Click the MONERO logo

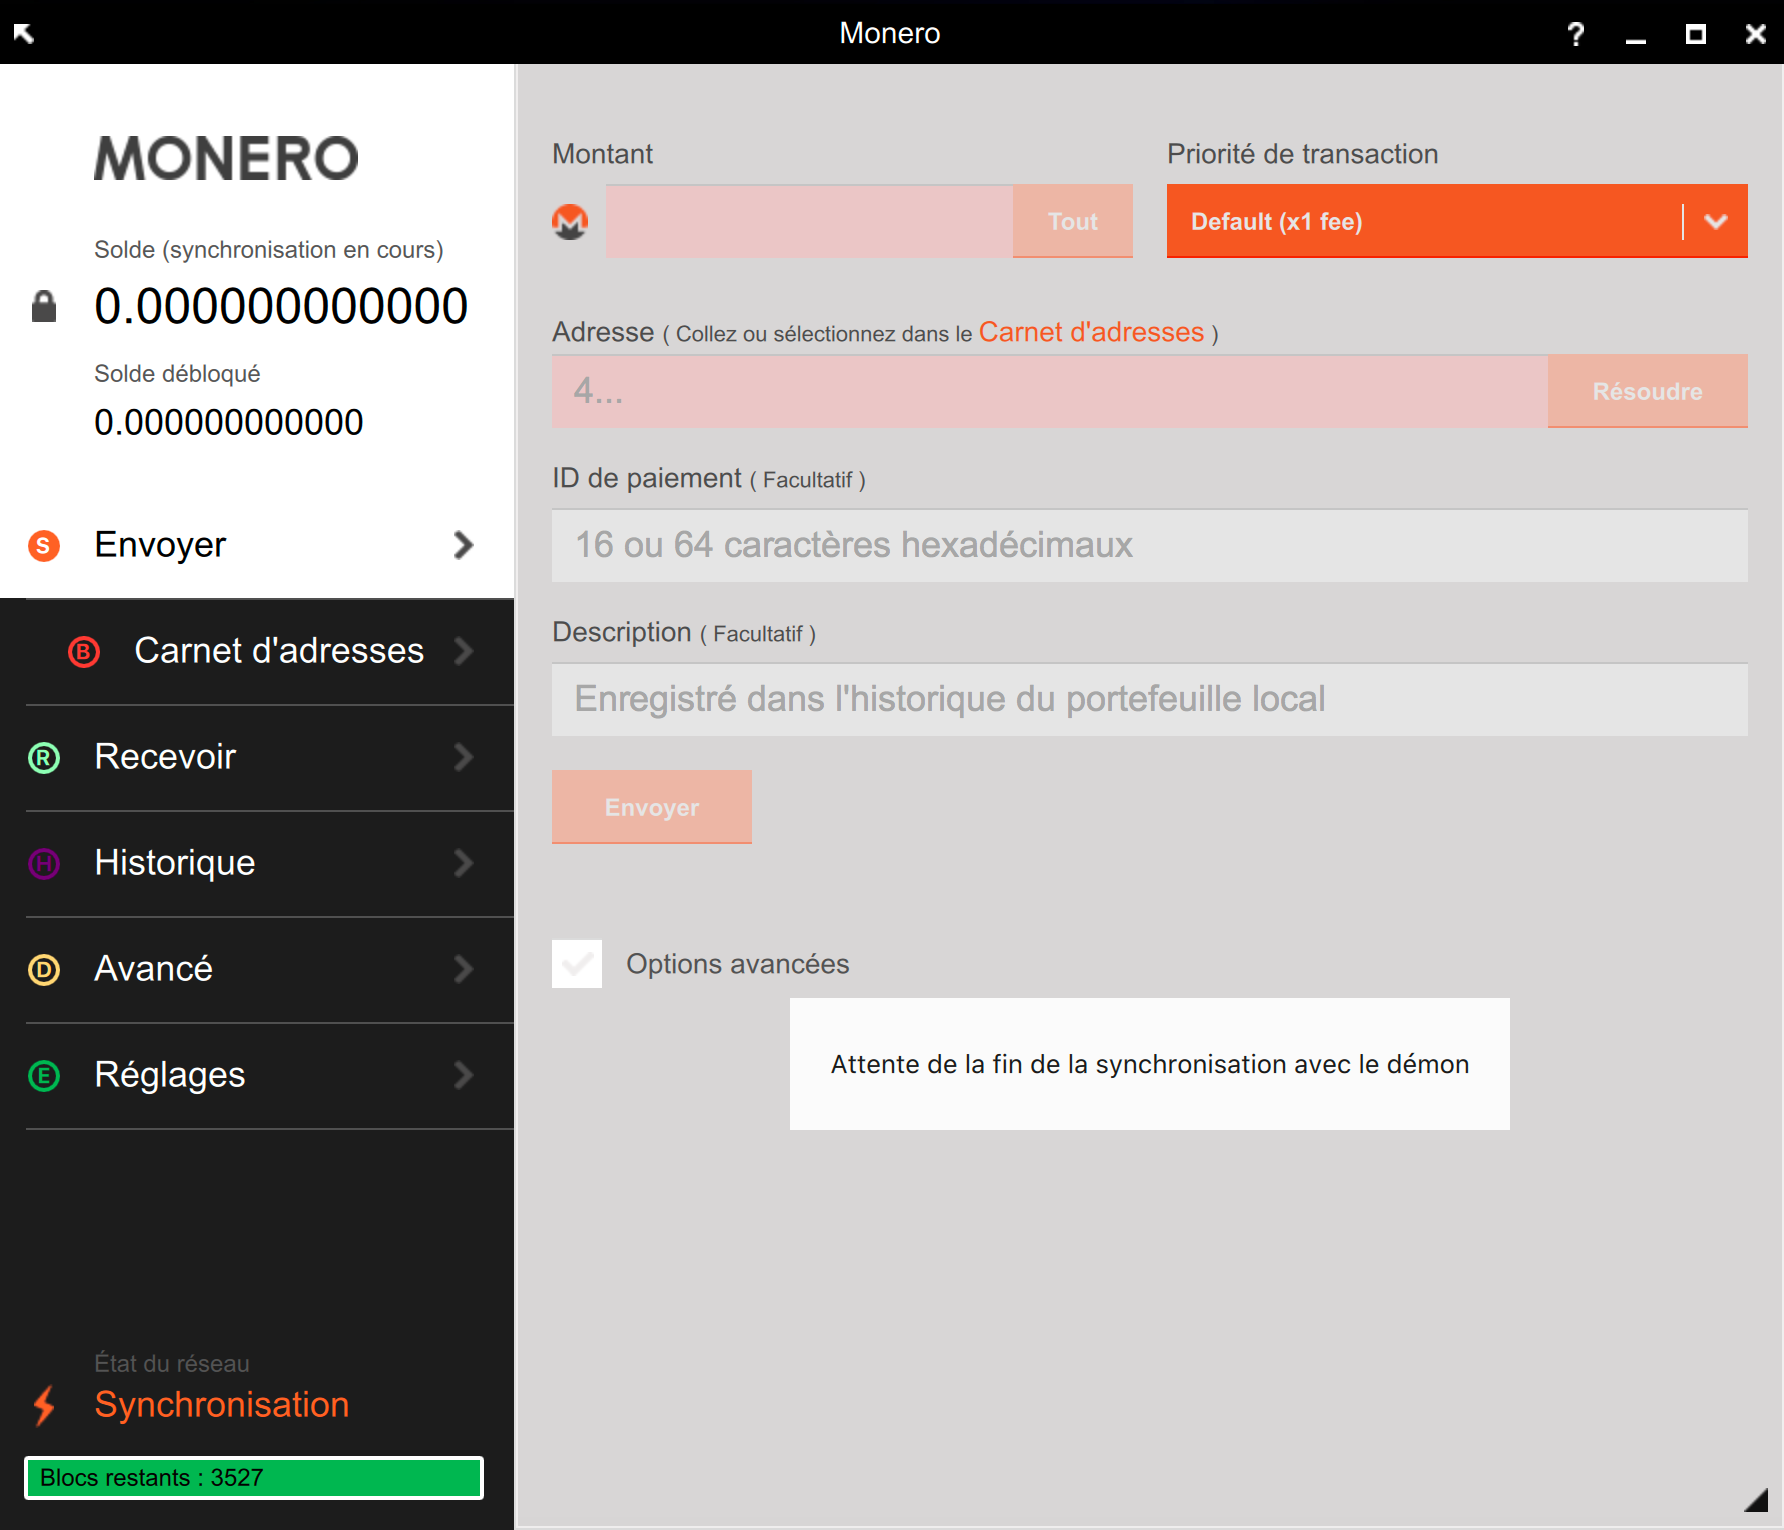226,158
